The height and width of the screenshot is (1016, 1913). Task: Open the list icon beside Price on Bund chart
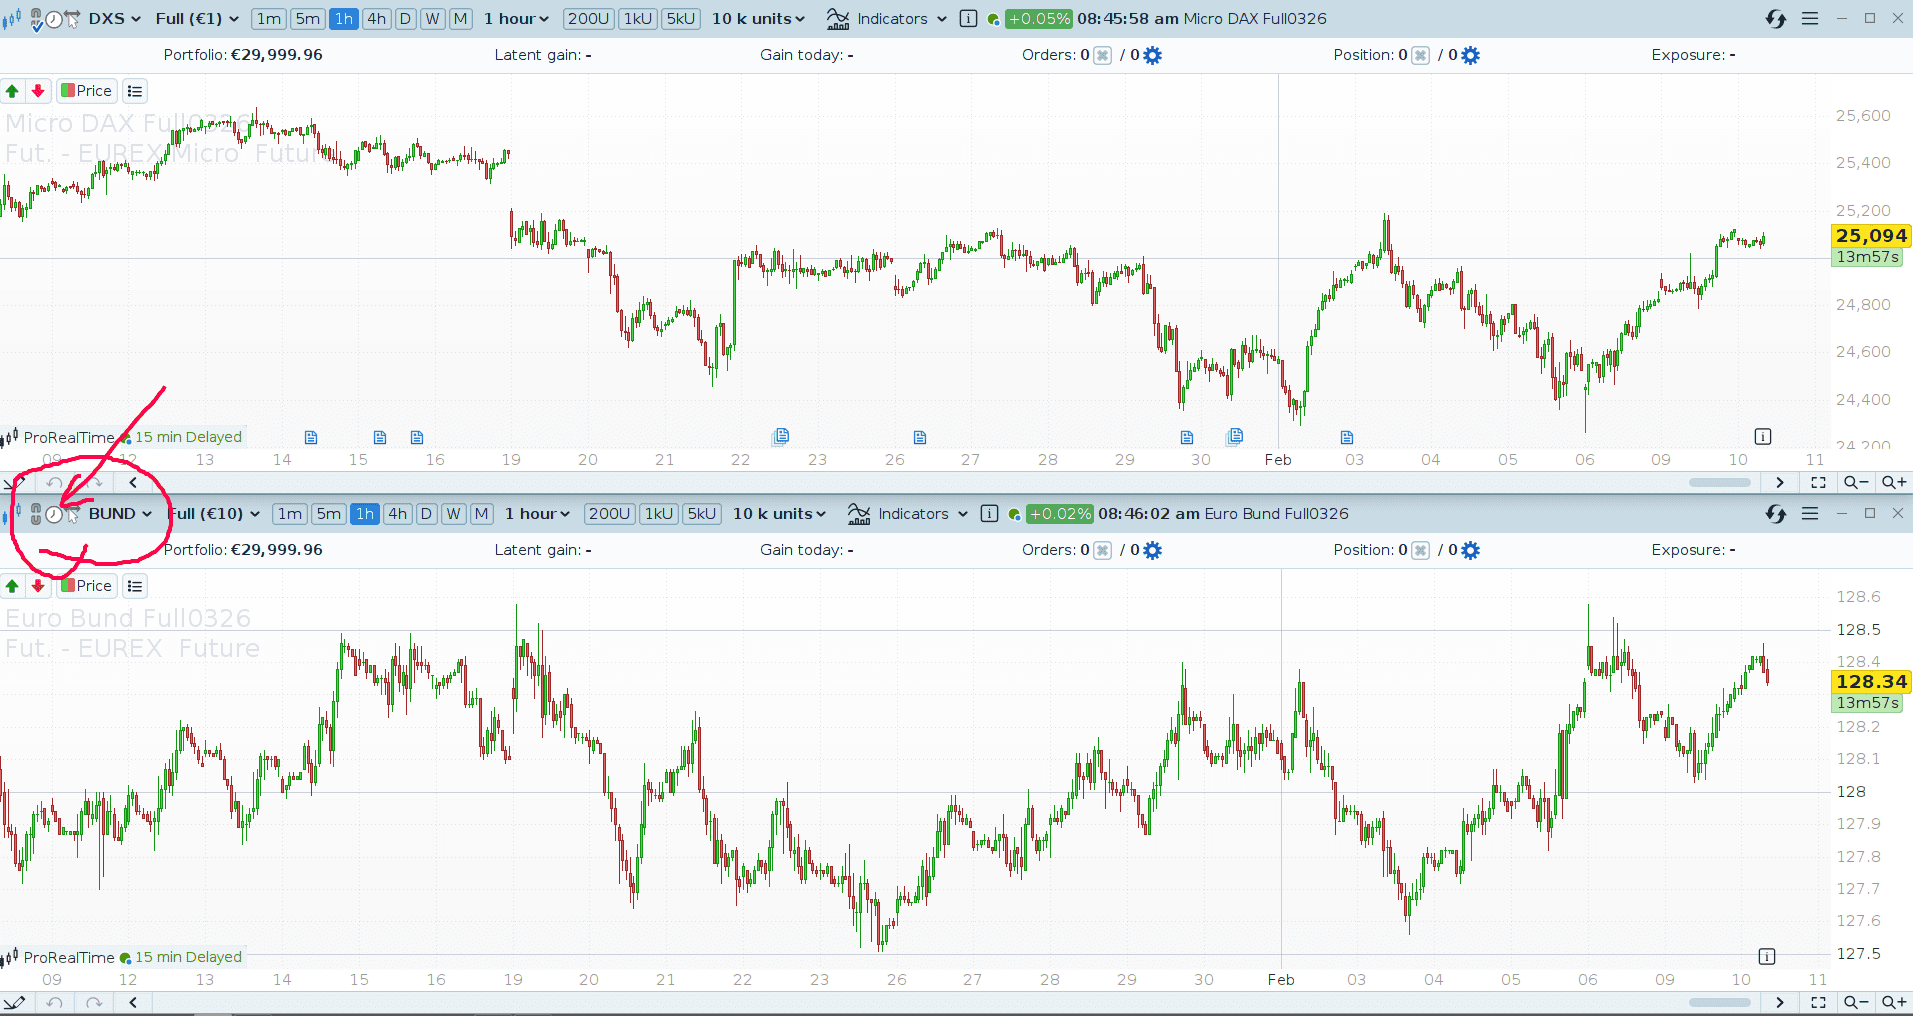pos(135,586)
